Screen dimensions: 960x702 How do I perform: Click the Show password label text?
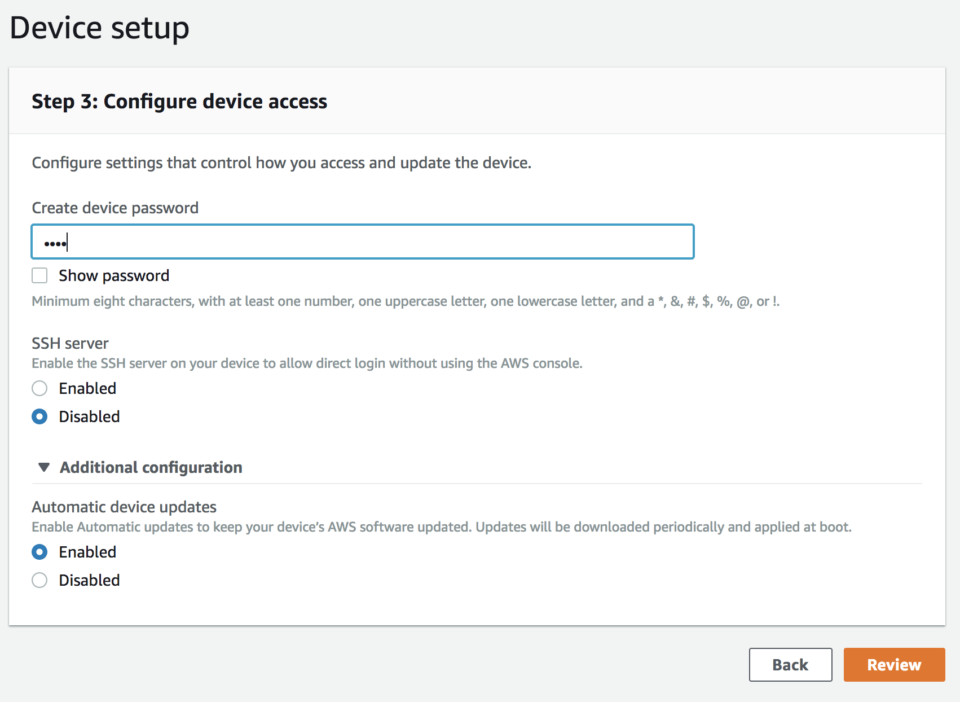(114, 275)
